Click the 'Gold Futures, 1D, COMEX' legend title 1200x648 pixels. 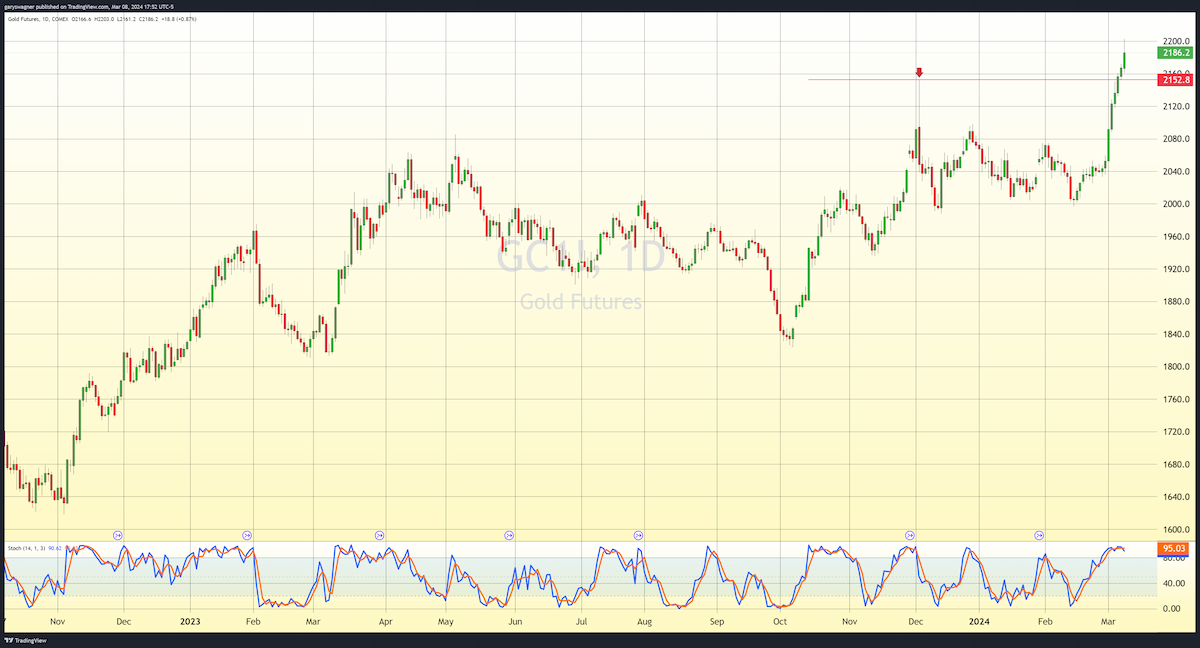pos(38,19)
